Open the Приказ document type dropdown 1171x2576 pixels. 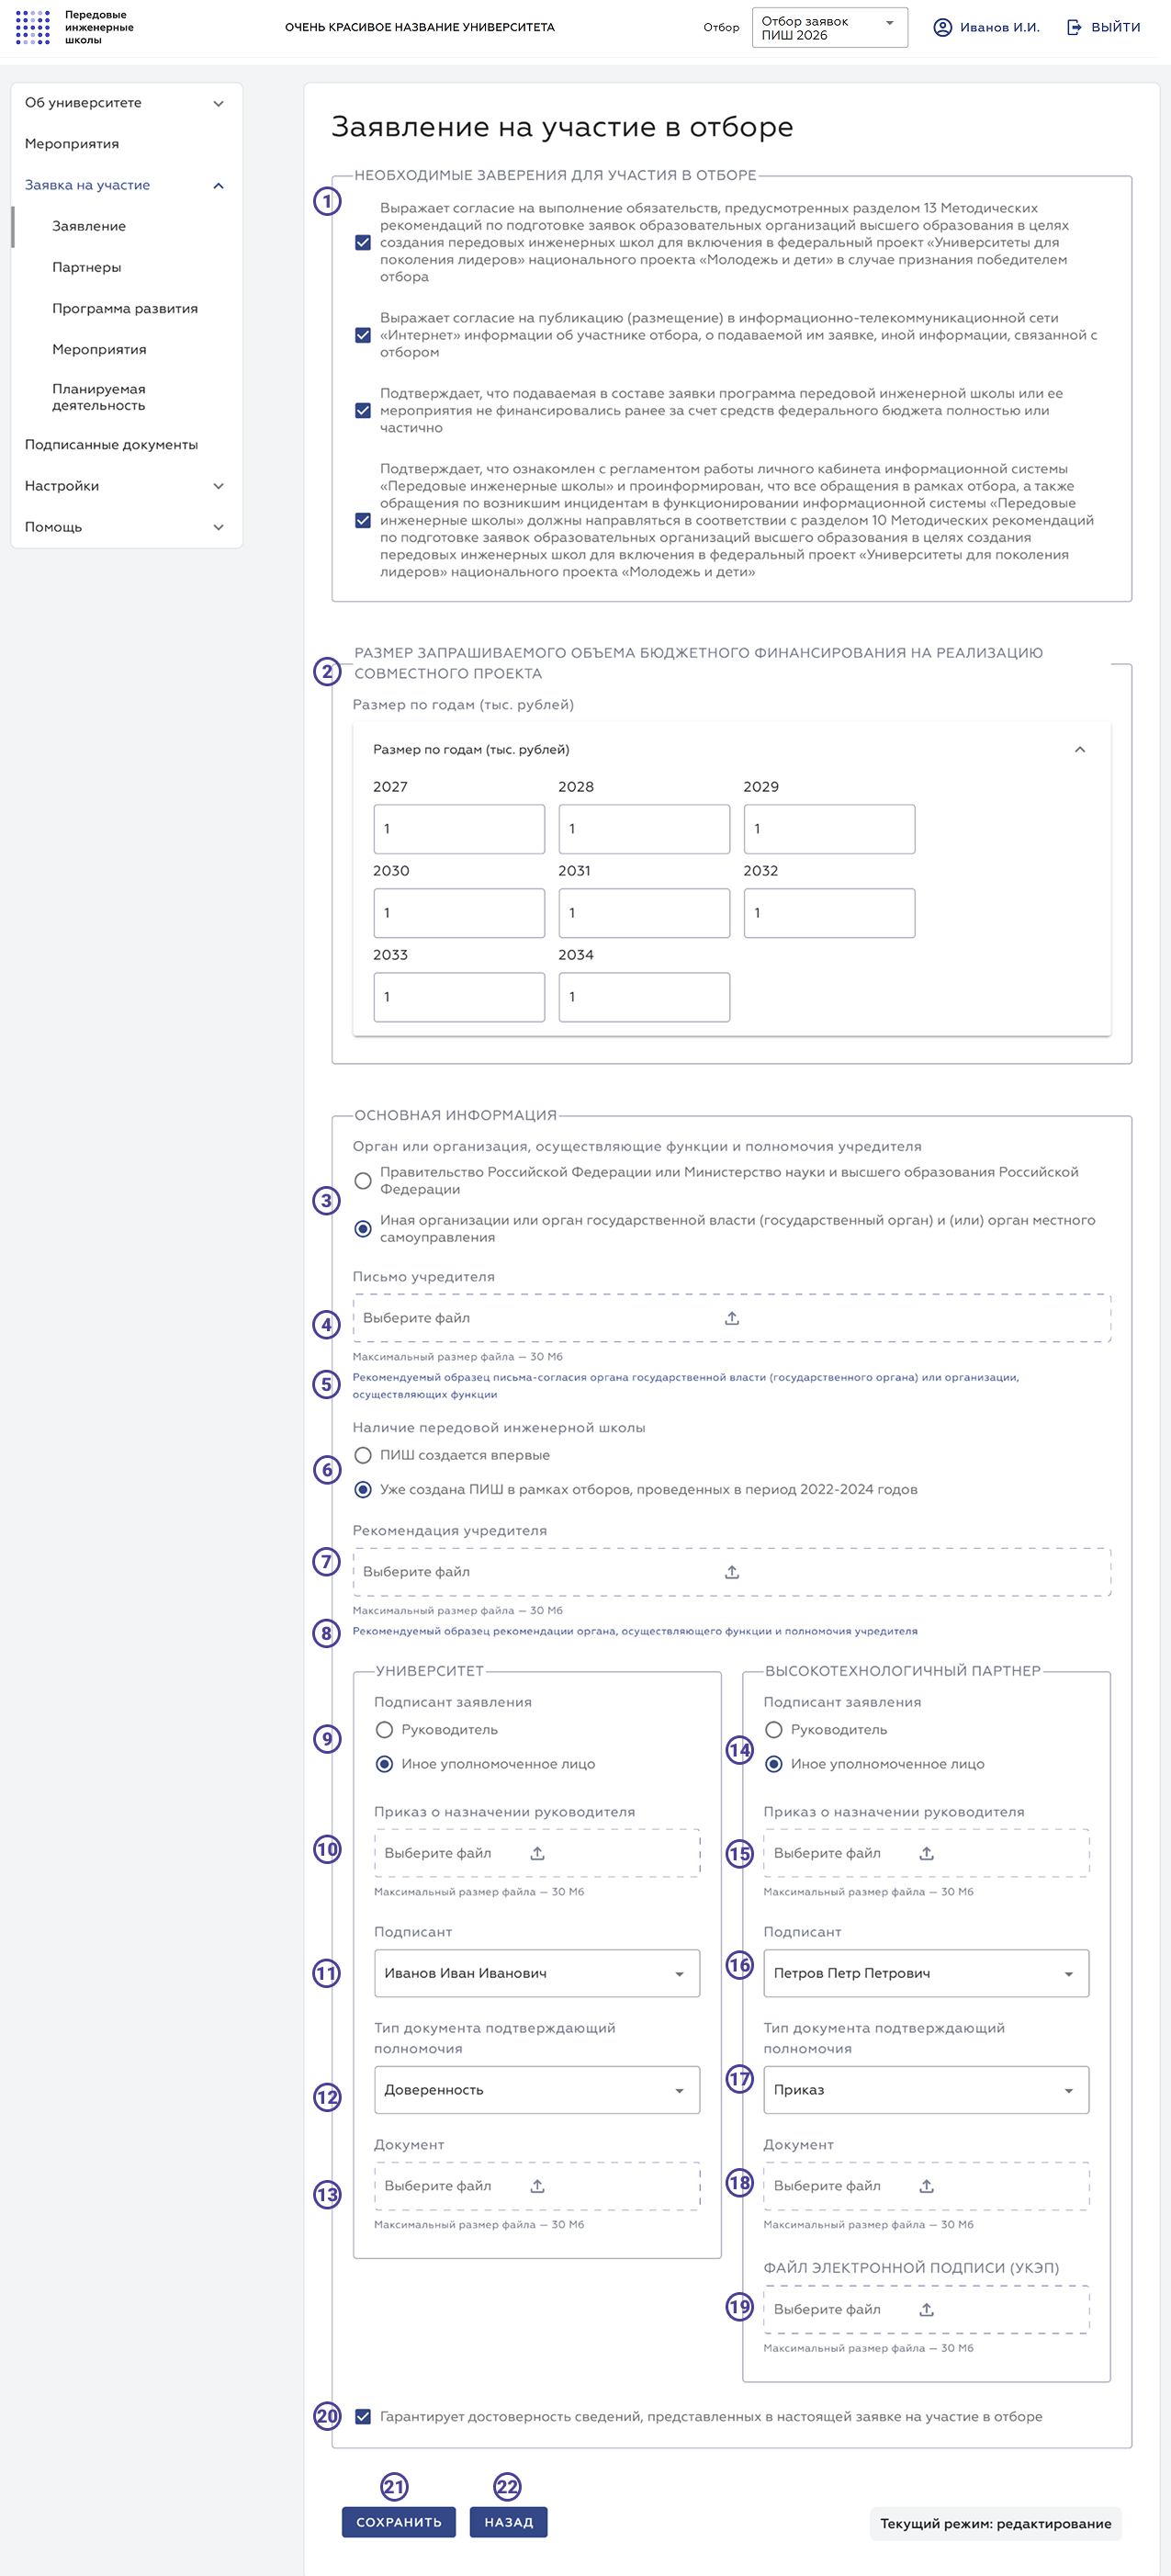926,2090
